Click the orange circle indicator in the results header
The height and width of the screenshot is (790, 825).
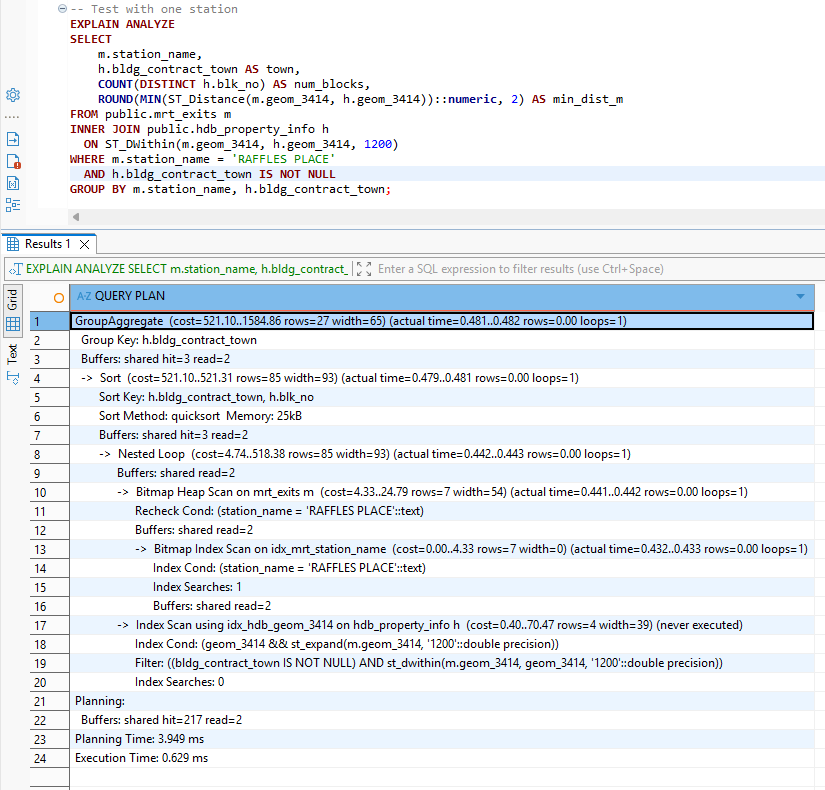tap(58, 297)
